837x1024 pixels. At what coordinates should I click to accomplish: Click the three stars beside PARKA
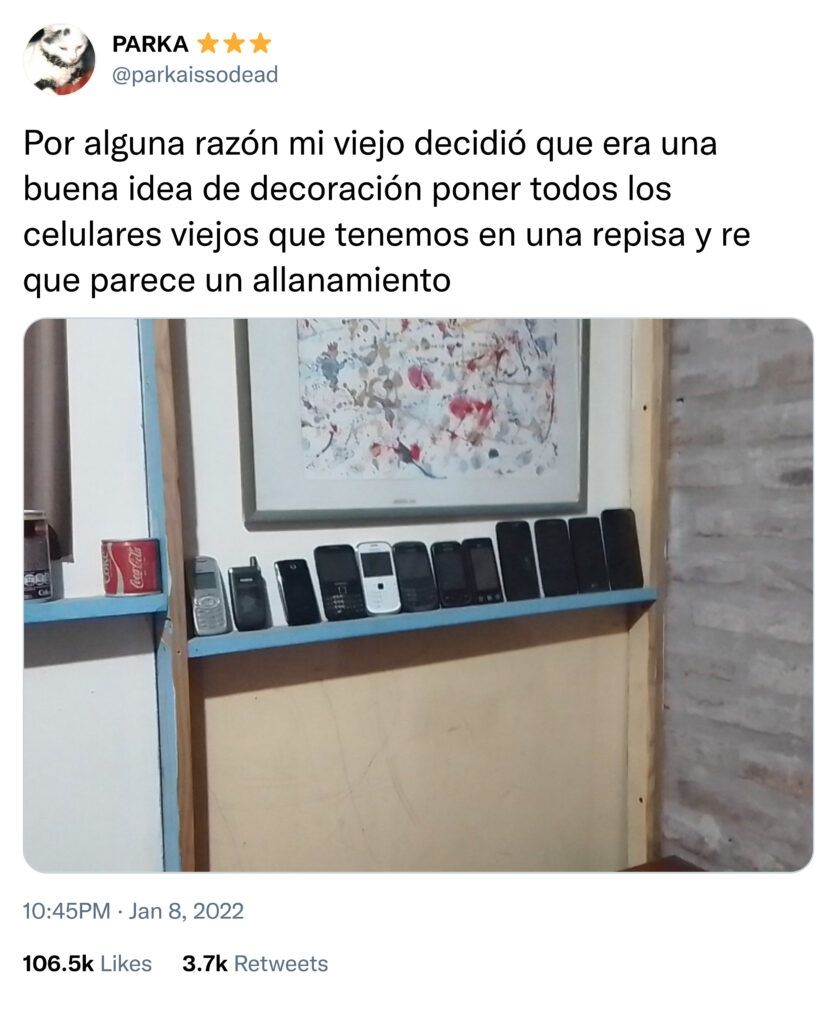[234, 44]
